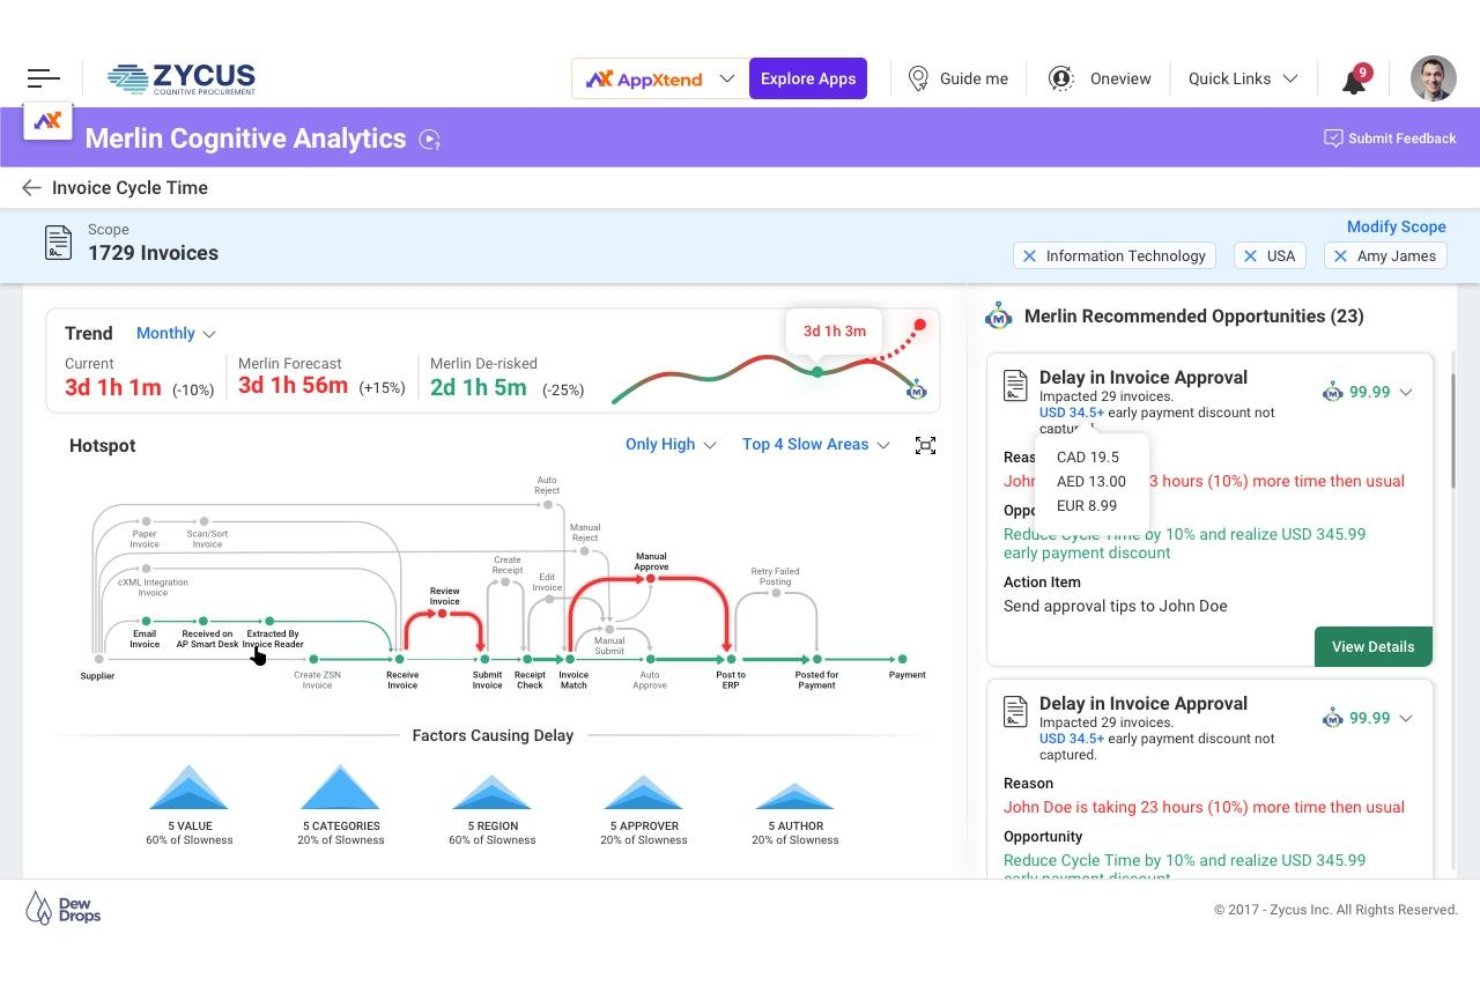Click the first Delay in Invoice Approval document icon
This screenshot has width=1480, height=987.
coord(1015,385)
